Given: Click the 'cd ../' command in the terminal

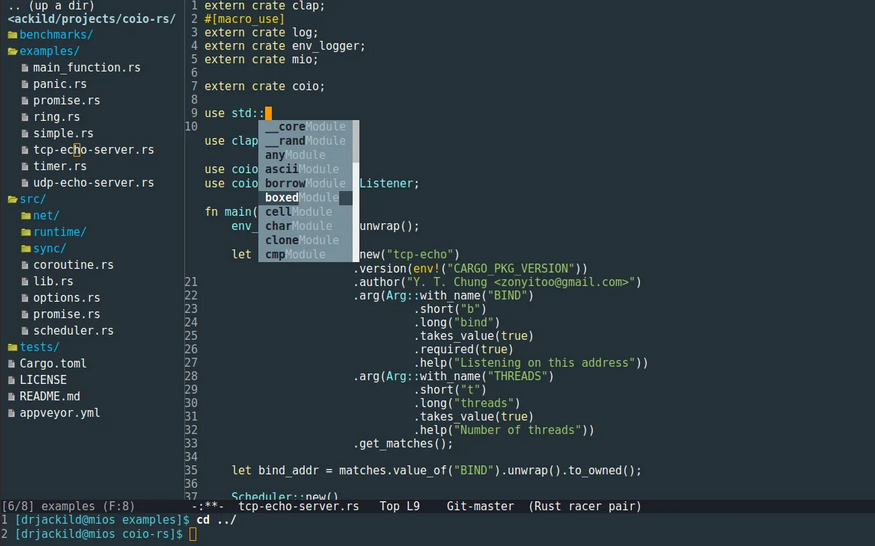Looking at the screenshot, I should pyautogui.click(x=217, y=520).
